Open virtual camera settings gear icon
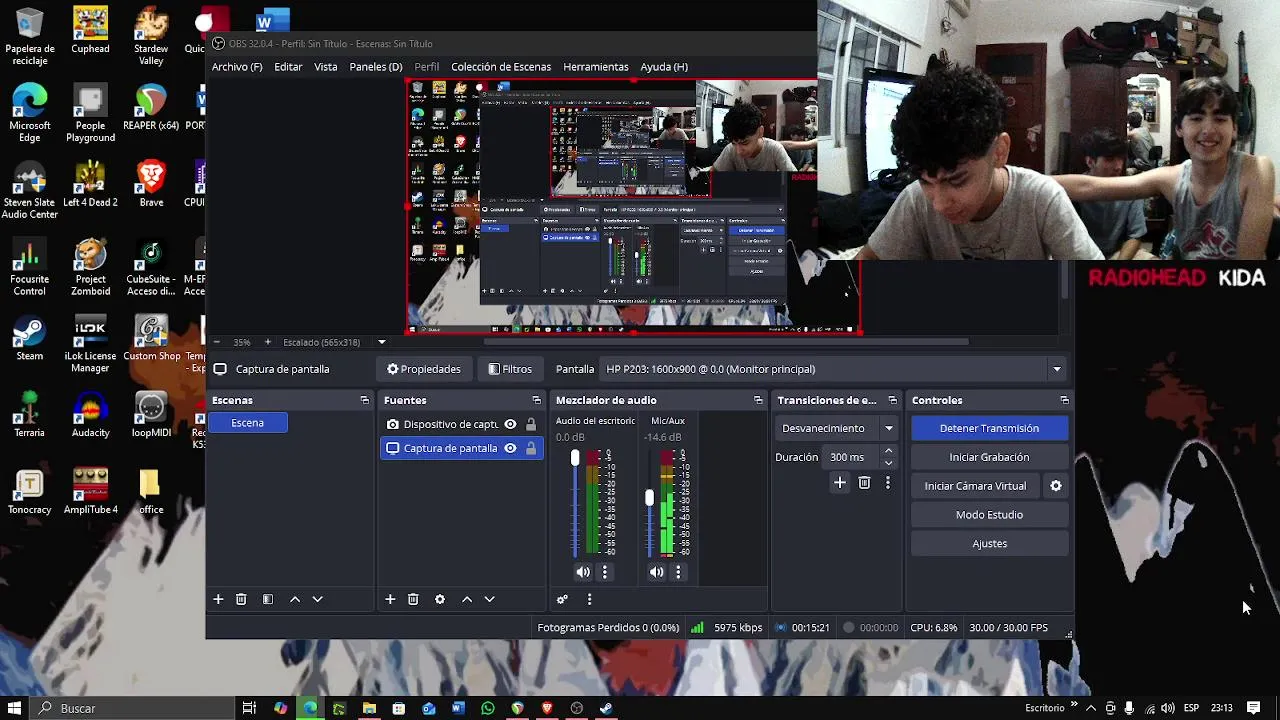 (1056, 486)
